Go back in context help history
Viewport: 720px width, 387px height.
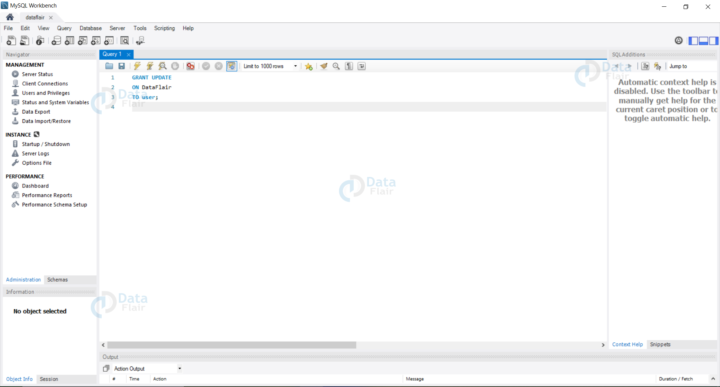point(617,66)
